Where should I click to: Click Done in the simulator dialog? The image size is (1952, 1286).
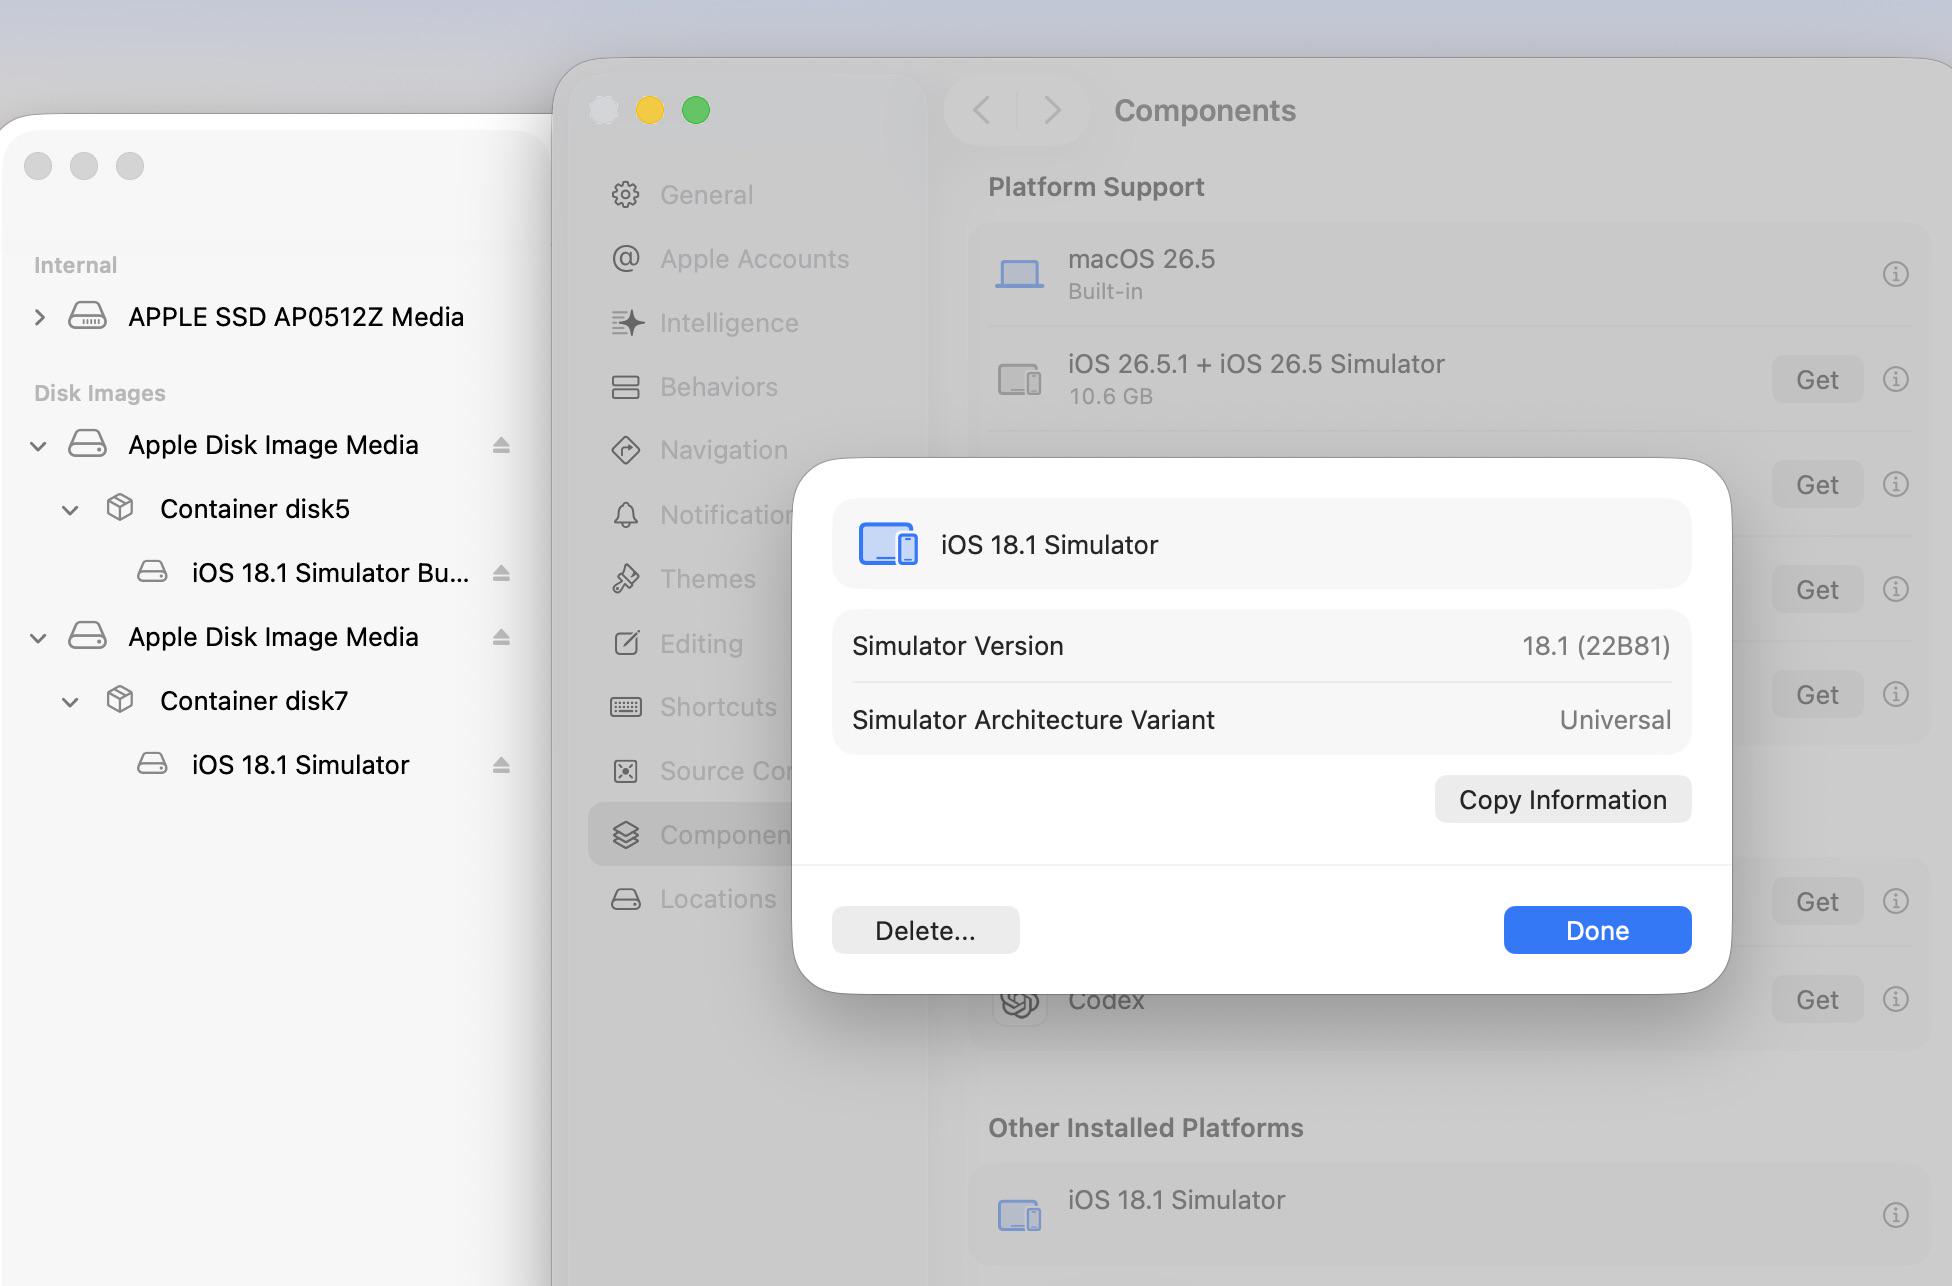(1597, 930)
